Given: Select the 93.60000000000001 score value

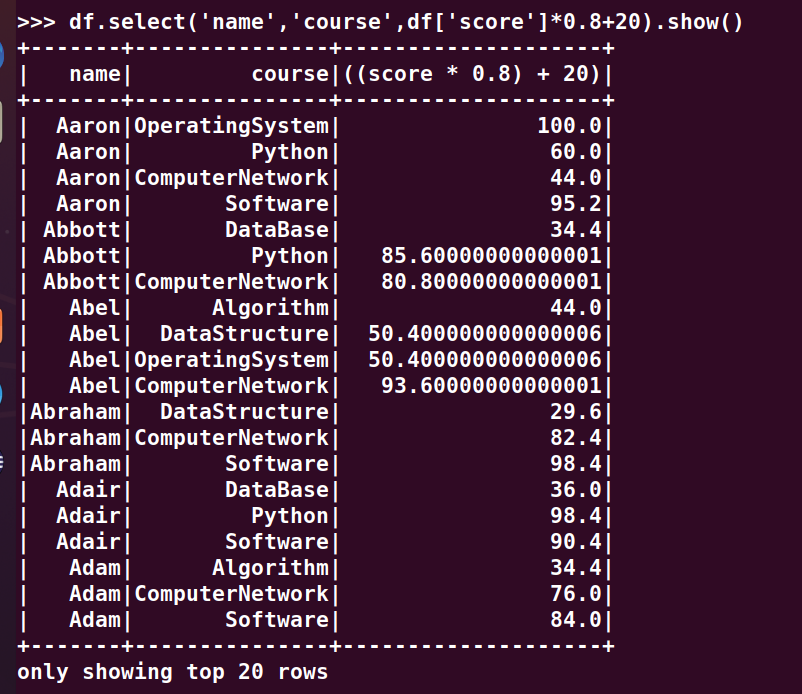Looking at the screenshot, I should tap(491, 386).
